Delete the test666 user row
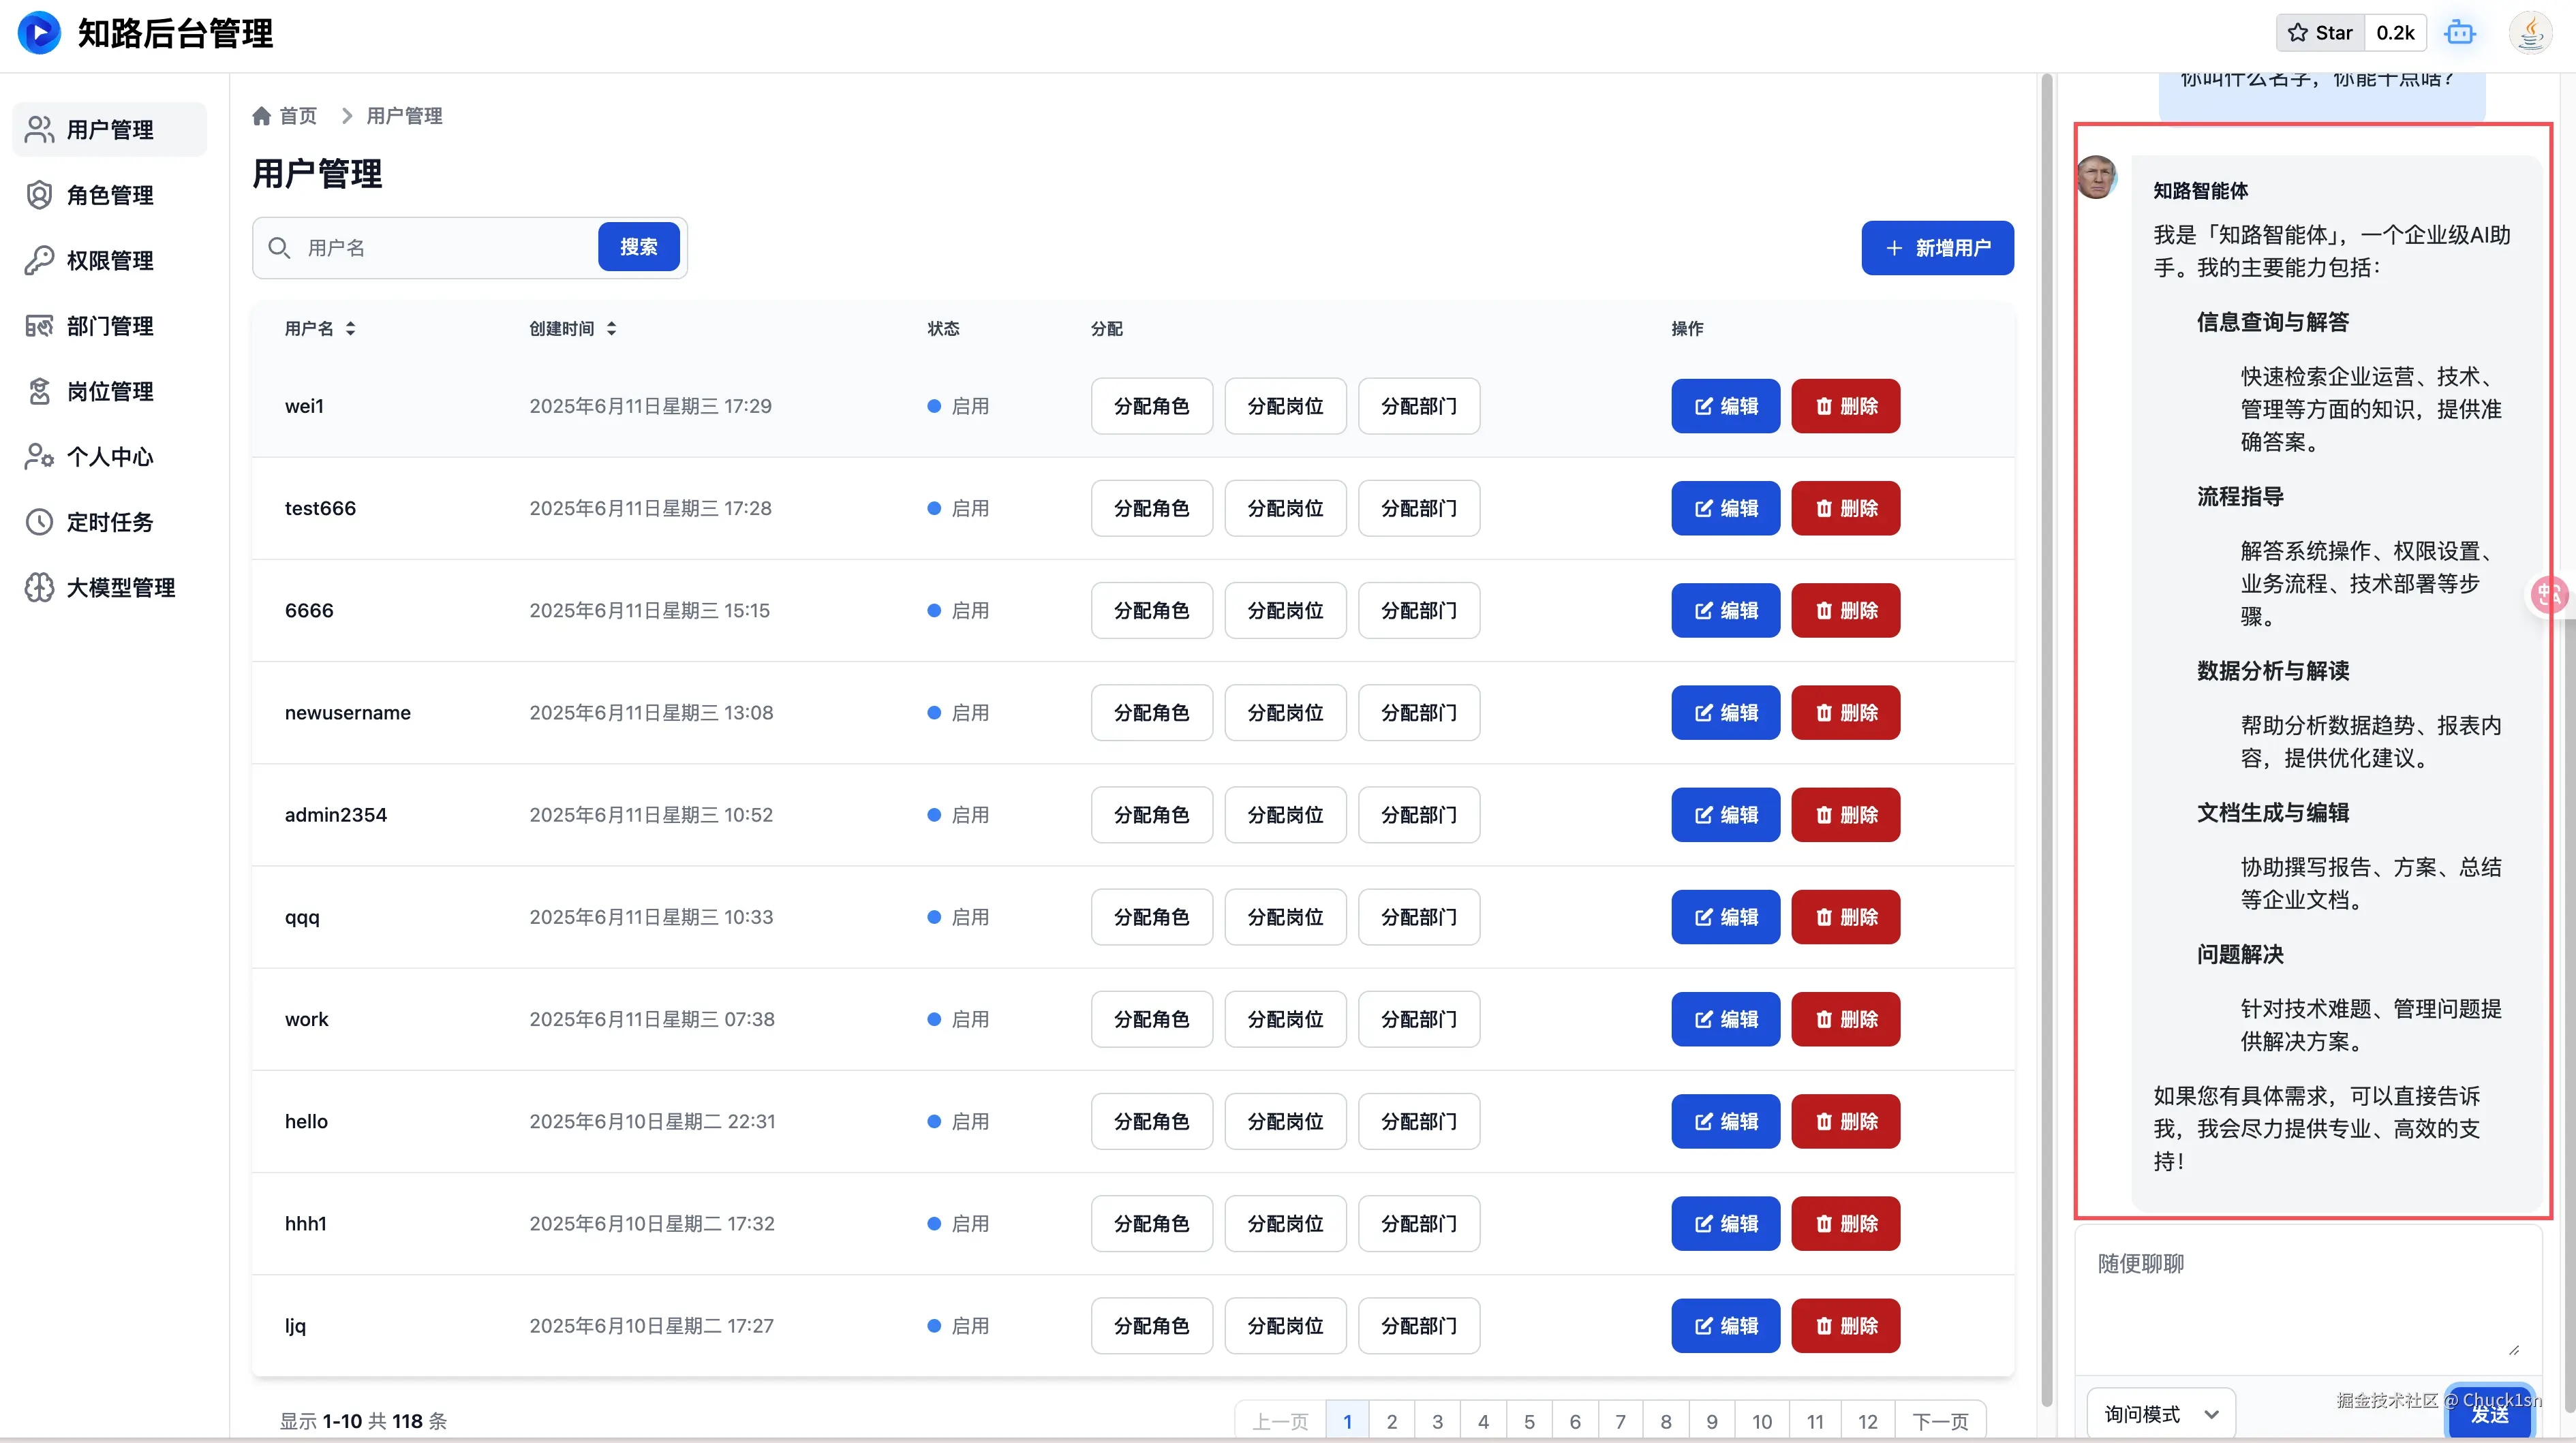The image size is (2576, 1443). tap(1845, 508)
